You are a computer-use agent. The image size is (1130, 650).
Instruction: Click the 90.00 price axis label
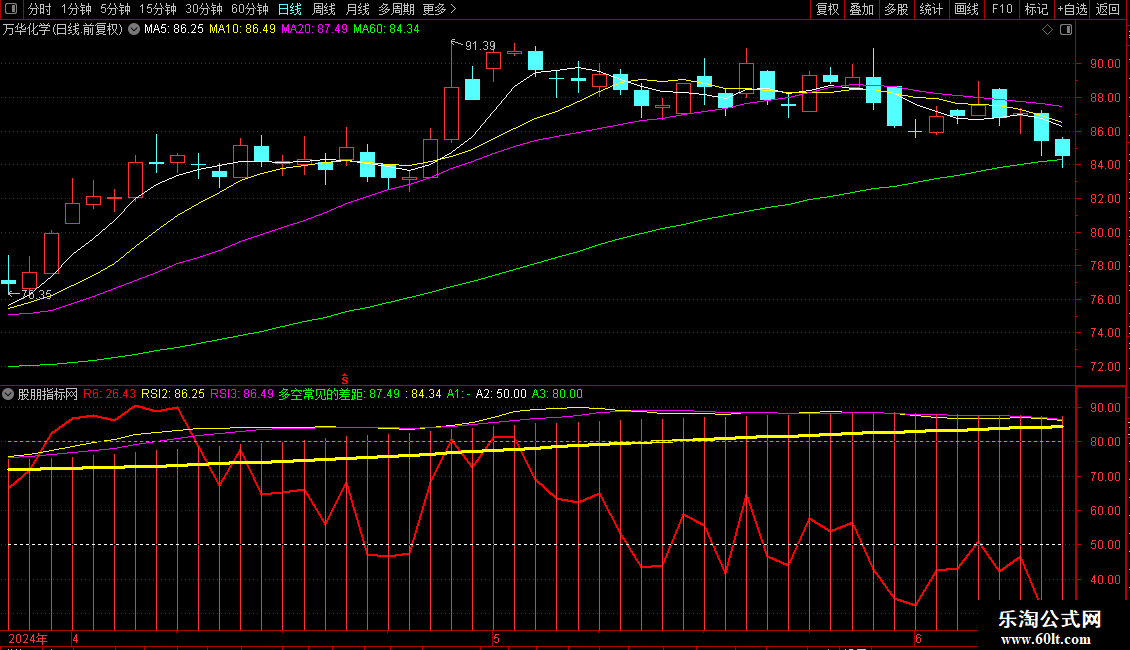(1105, 64)
